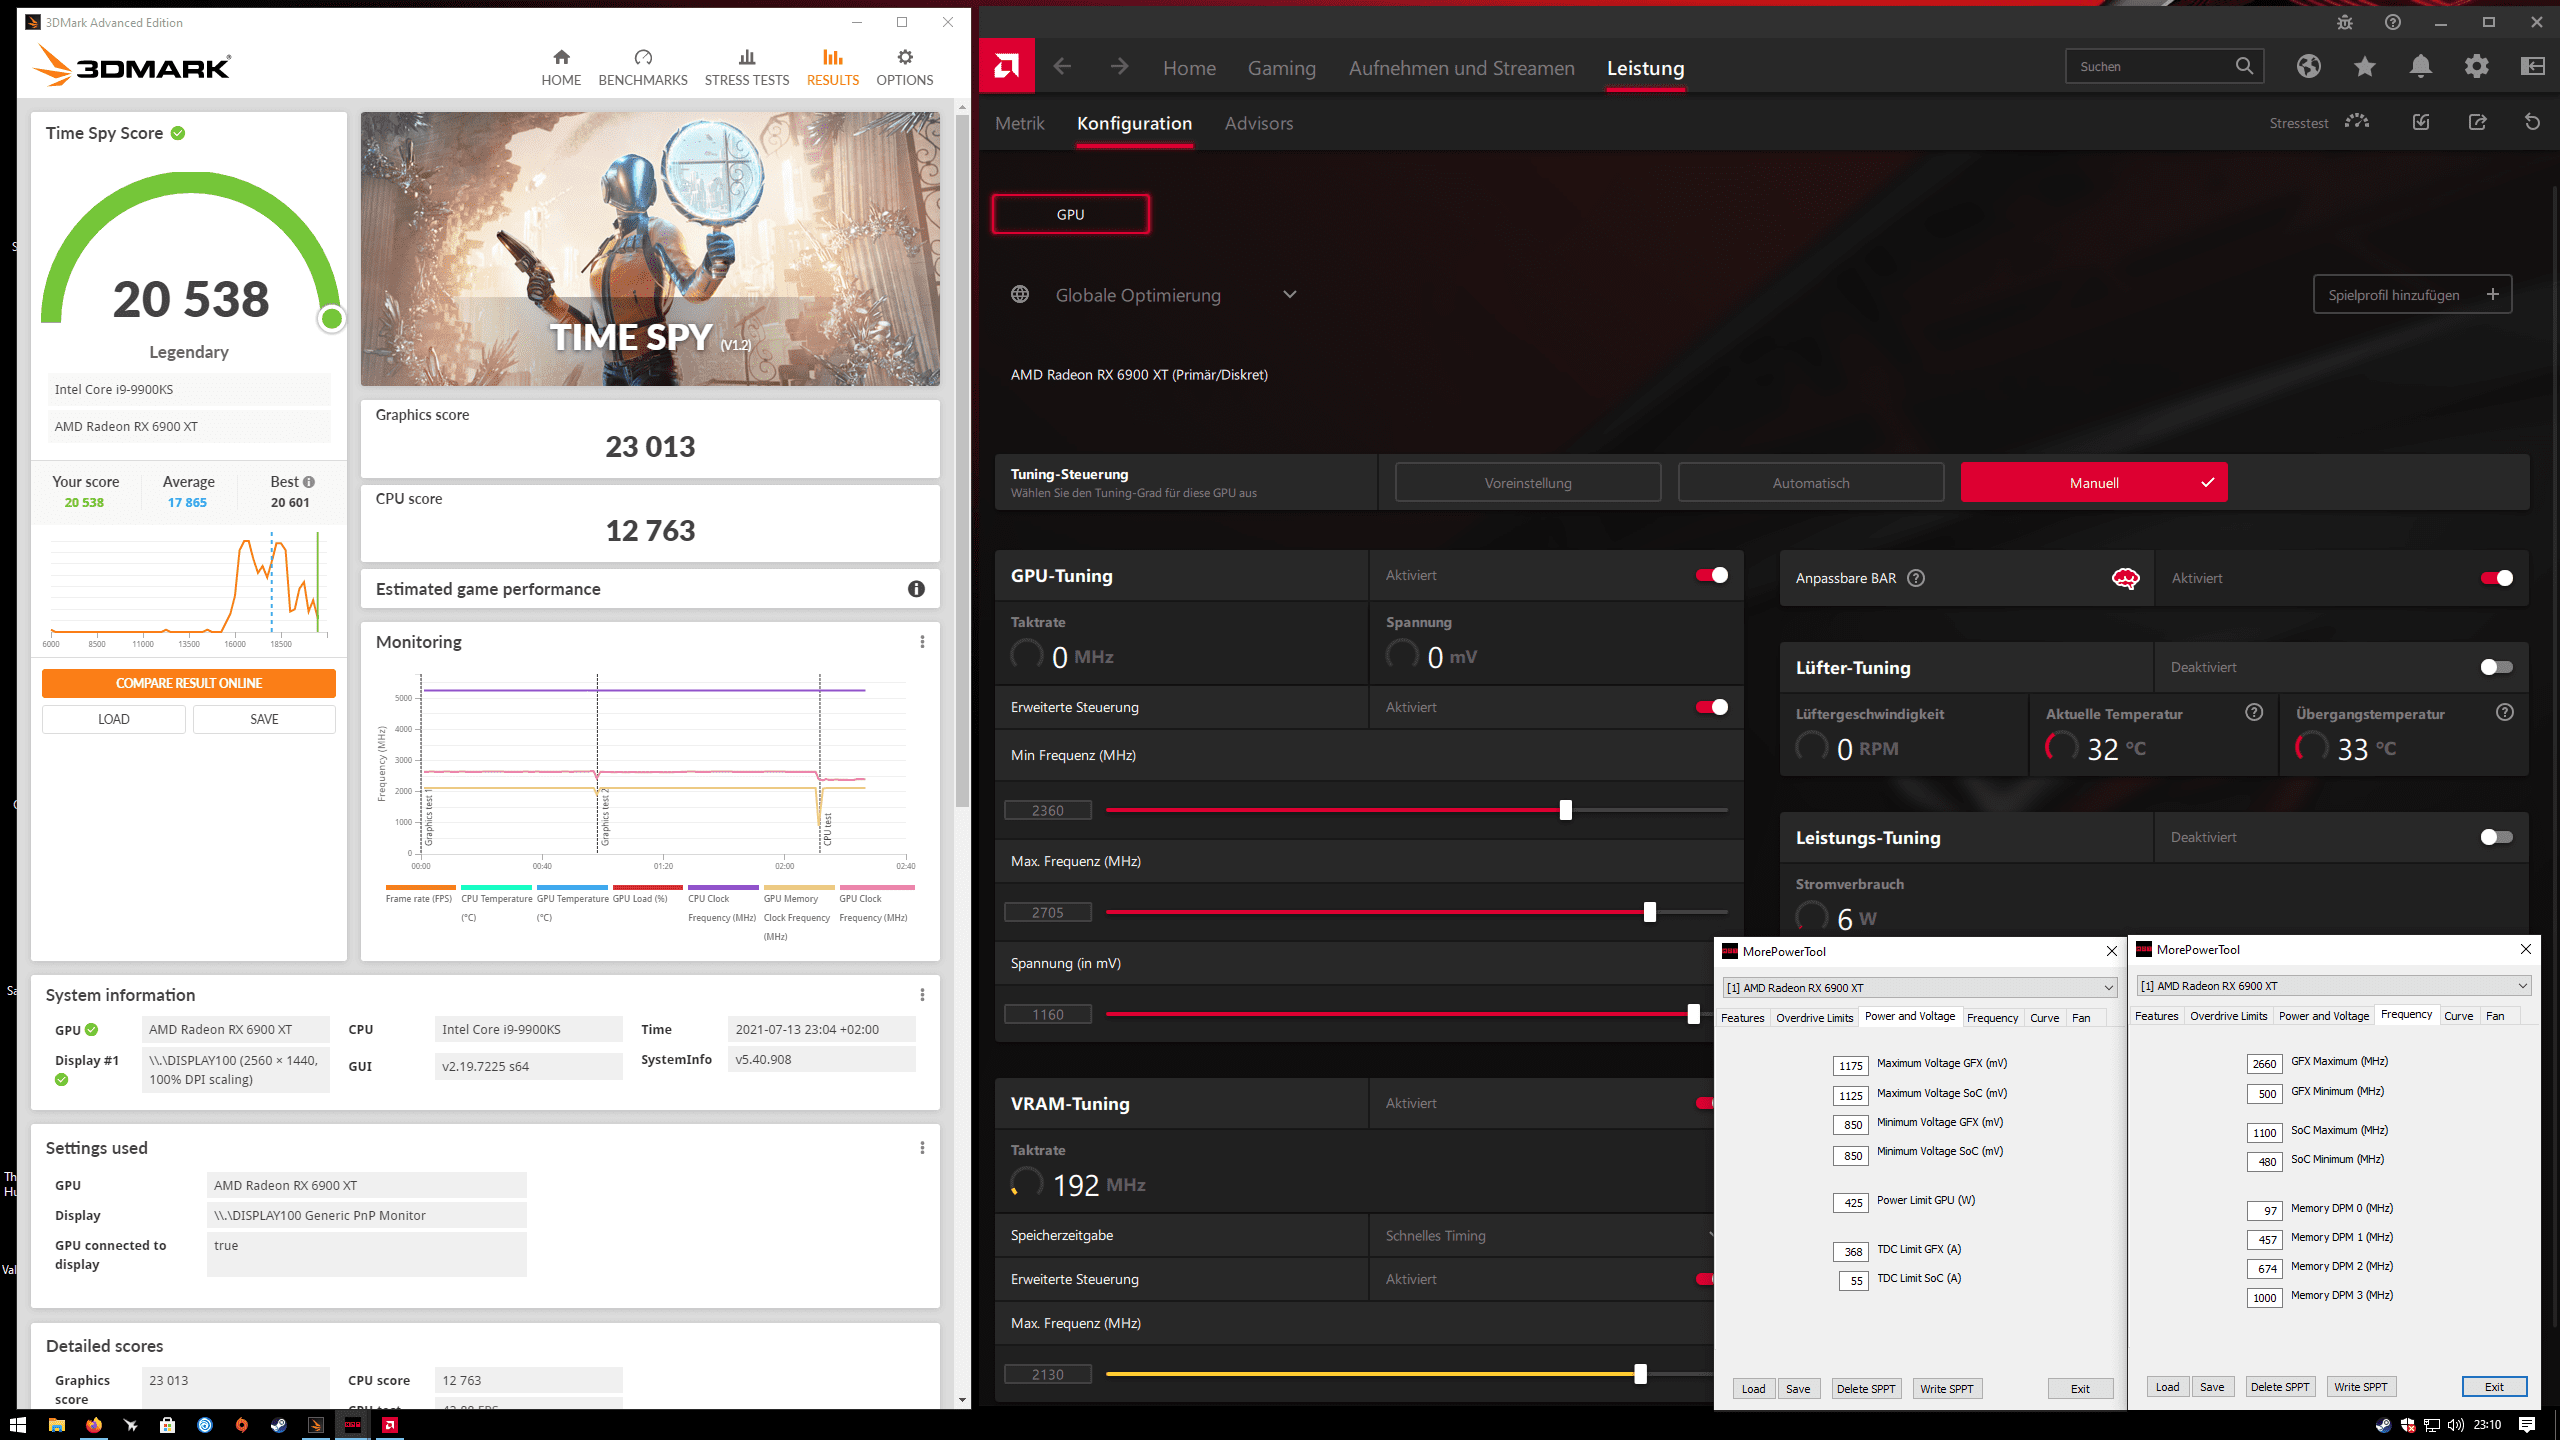2560x1440 pixels.
Task: Click the GFX Maximum (MHz) value field
Action: 2264,1064
